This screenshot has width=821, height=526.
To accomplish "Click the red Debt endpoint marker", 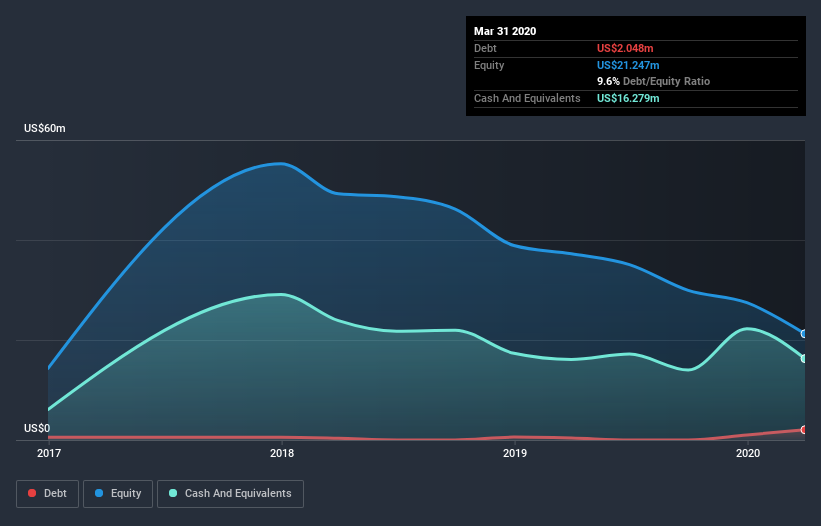I will pyautogui.click(x=804, y=430).
